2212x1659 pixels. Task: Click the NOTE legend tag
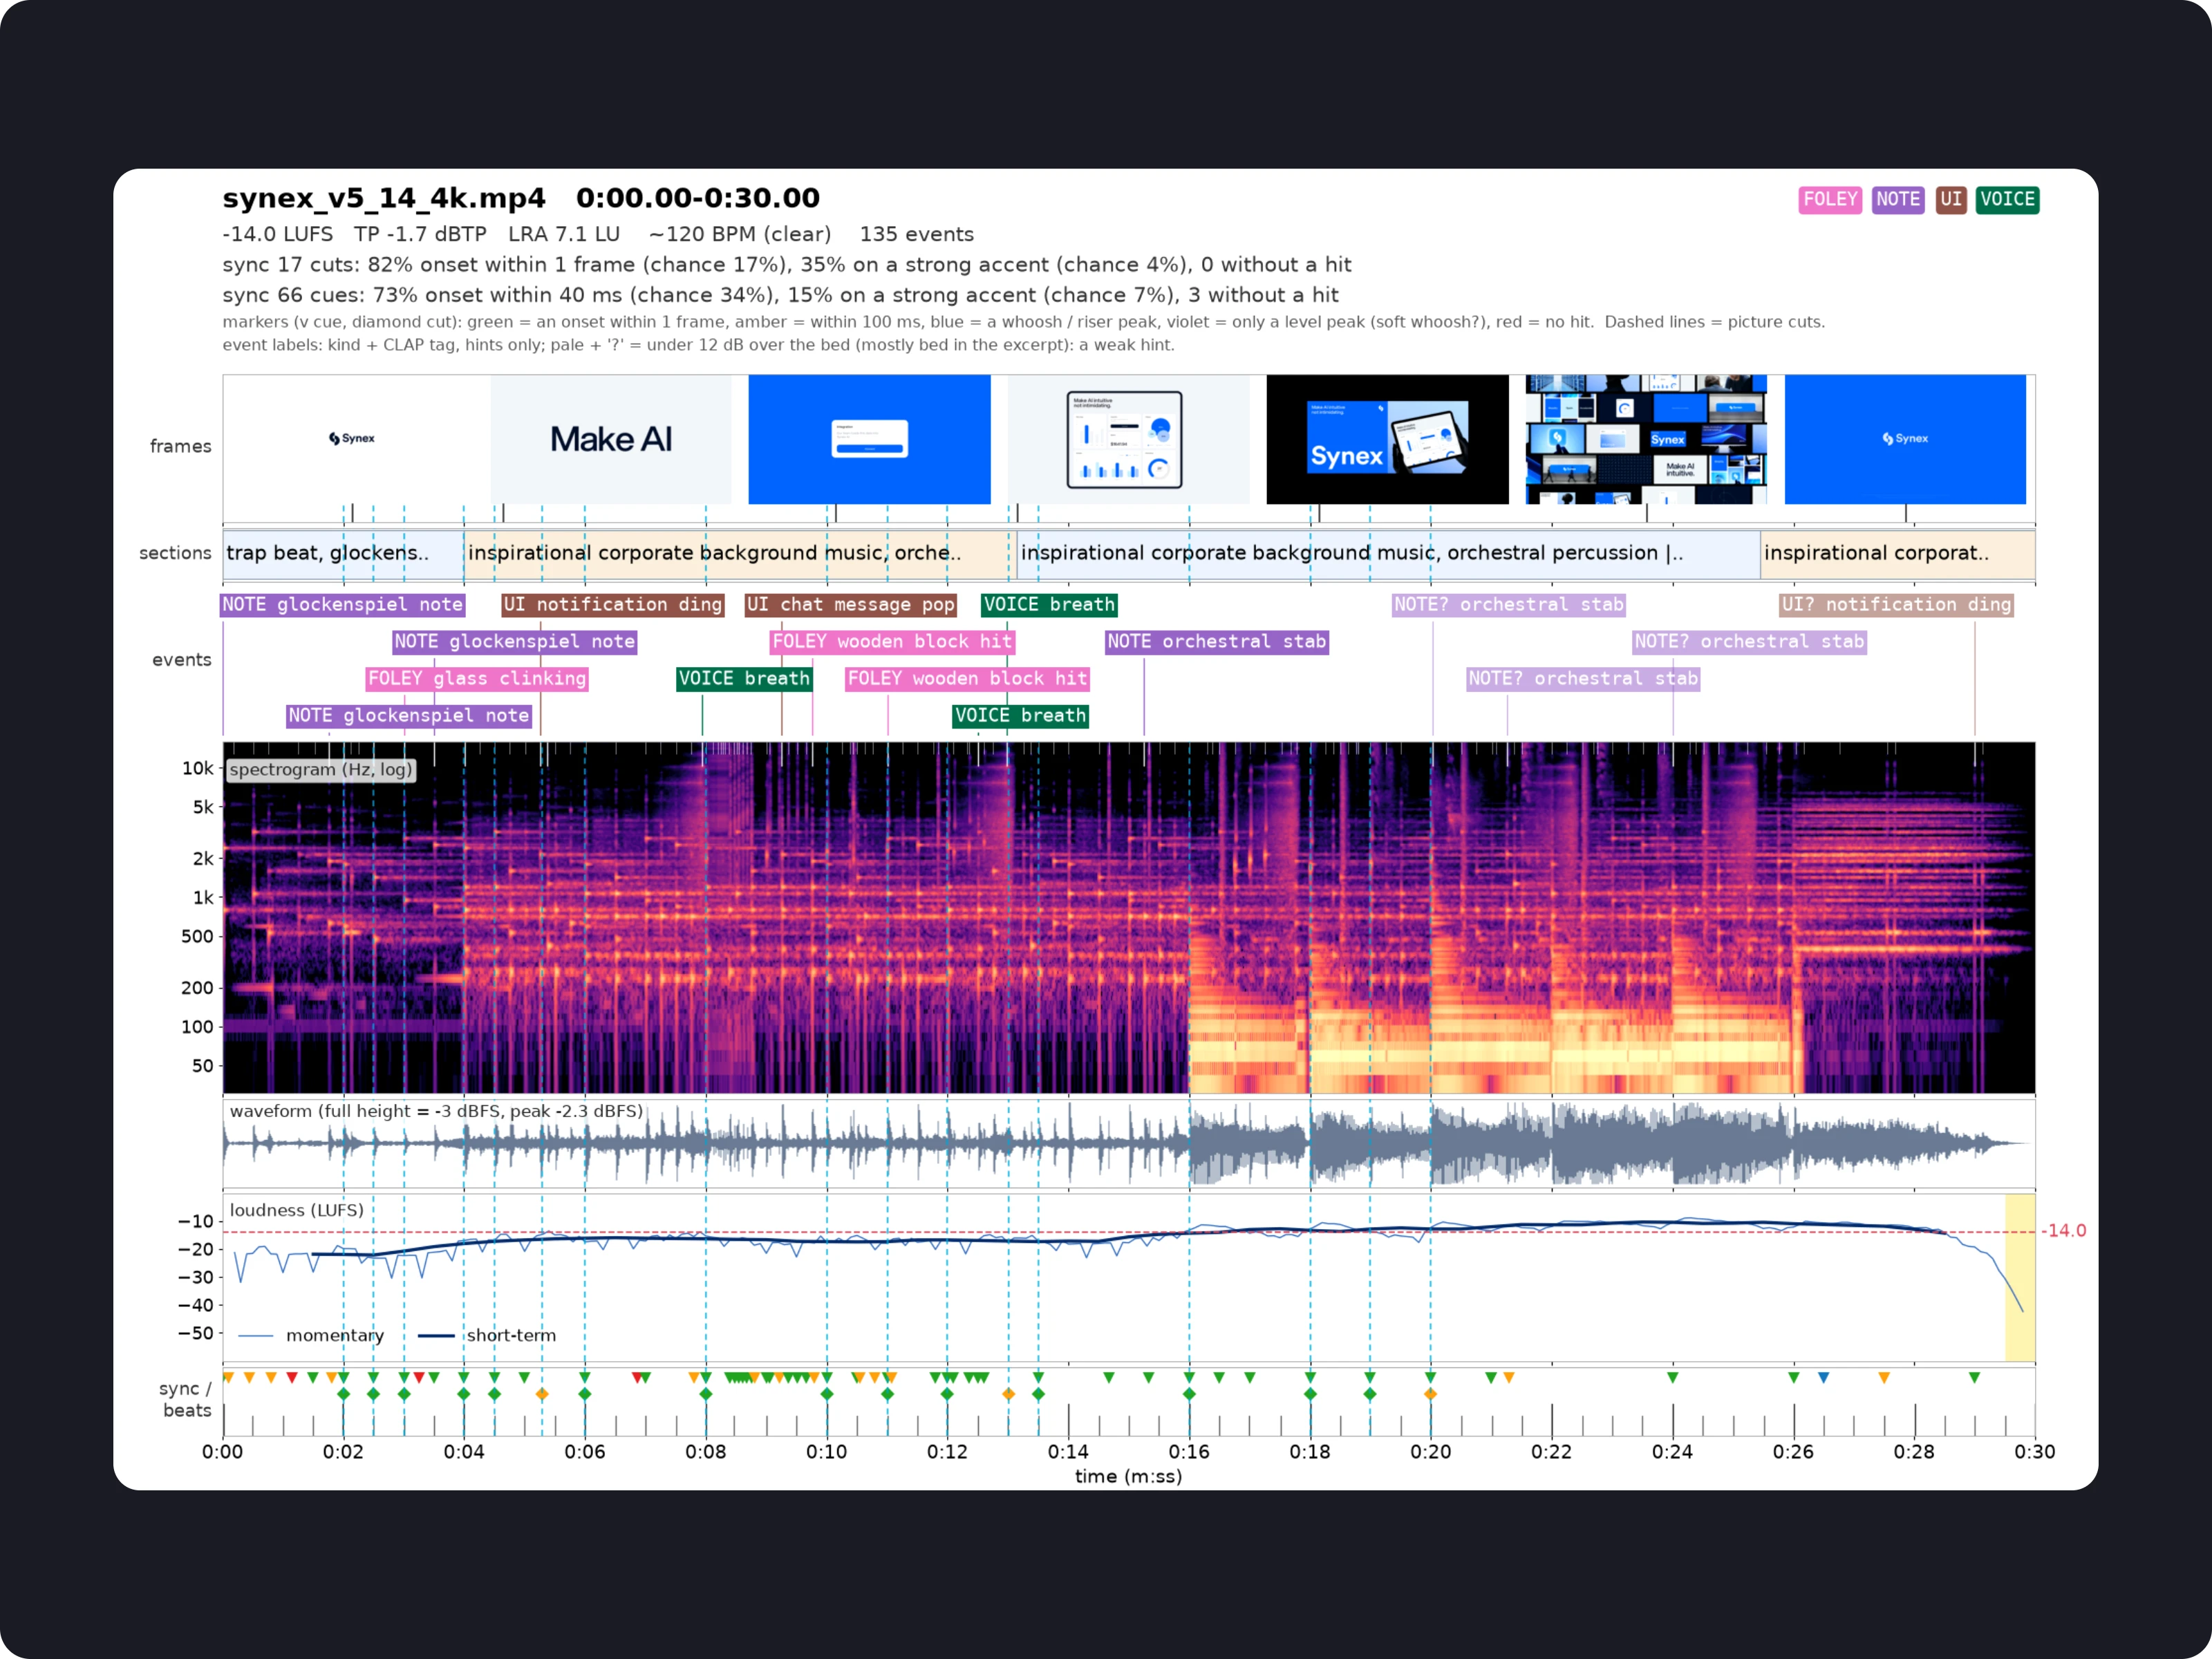click(x=1897, y=199)
